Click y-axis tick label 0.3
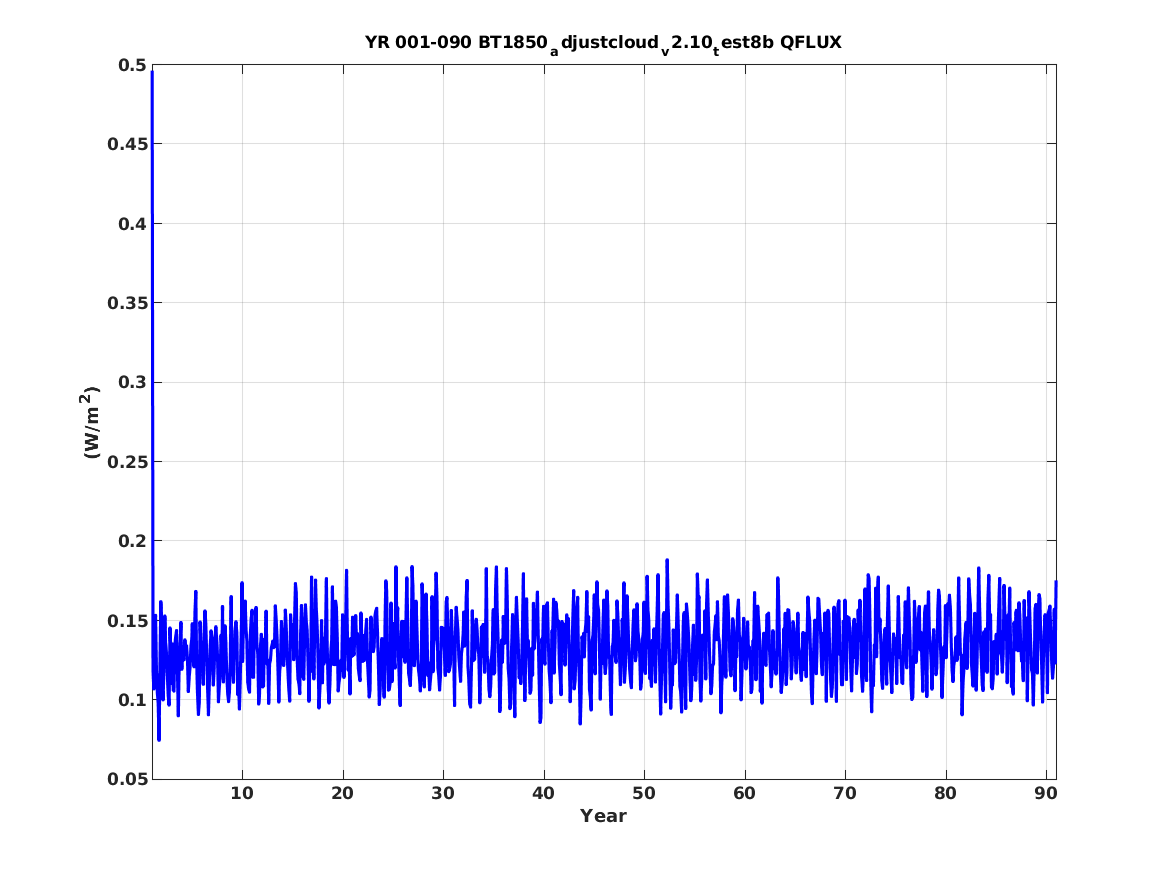 (132, 382)
